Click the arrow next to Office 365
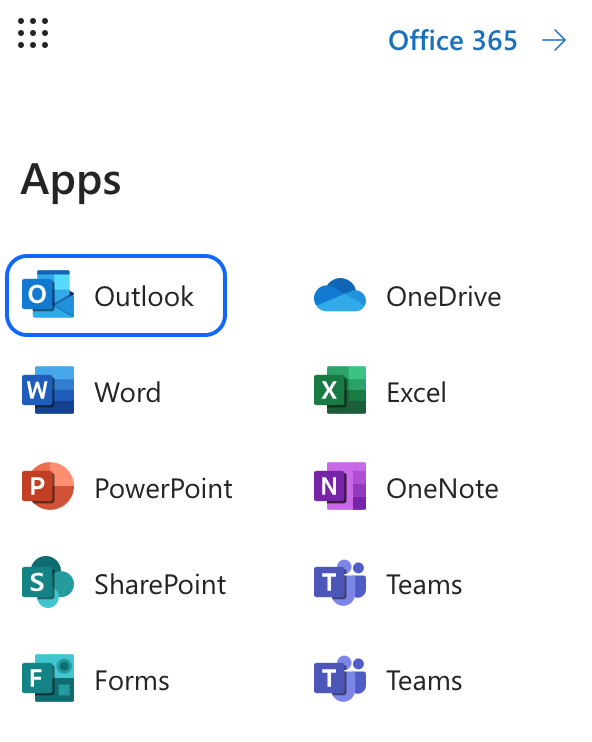This screenshot has width=592, height=742. click(554, 40)
